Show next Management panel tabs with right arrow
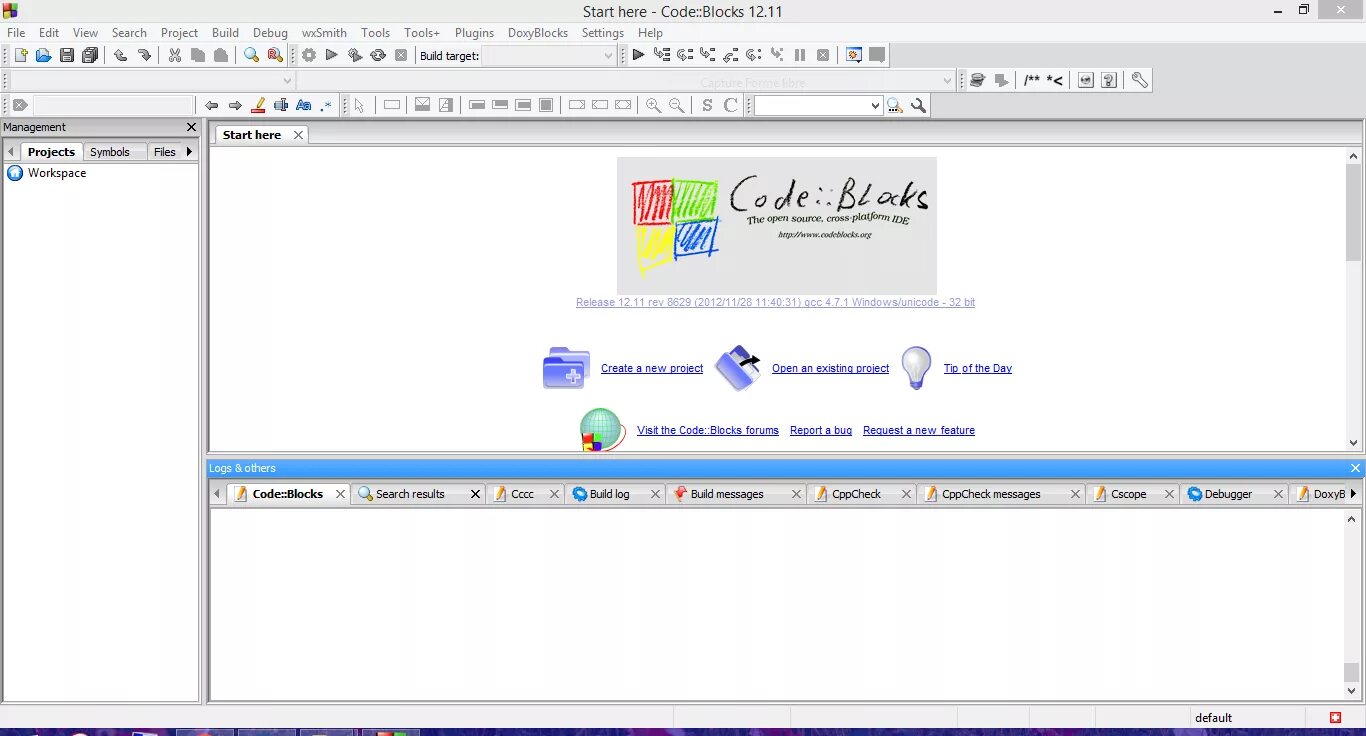 (189, 152)
